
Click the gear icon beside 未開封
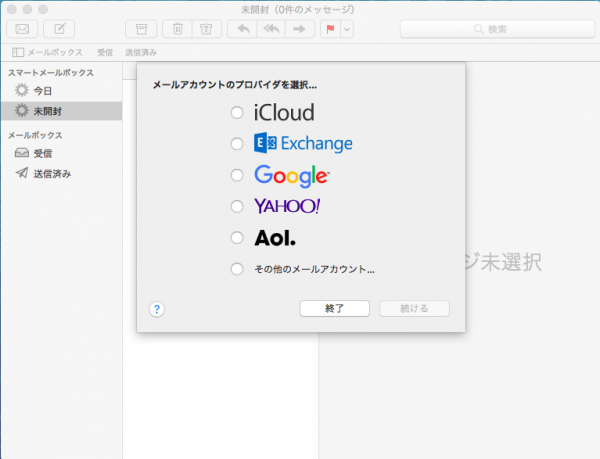pyautogui.click(x=22, y=111)
